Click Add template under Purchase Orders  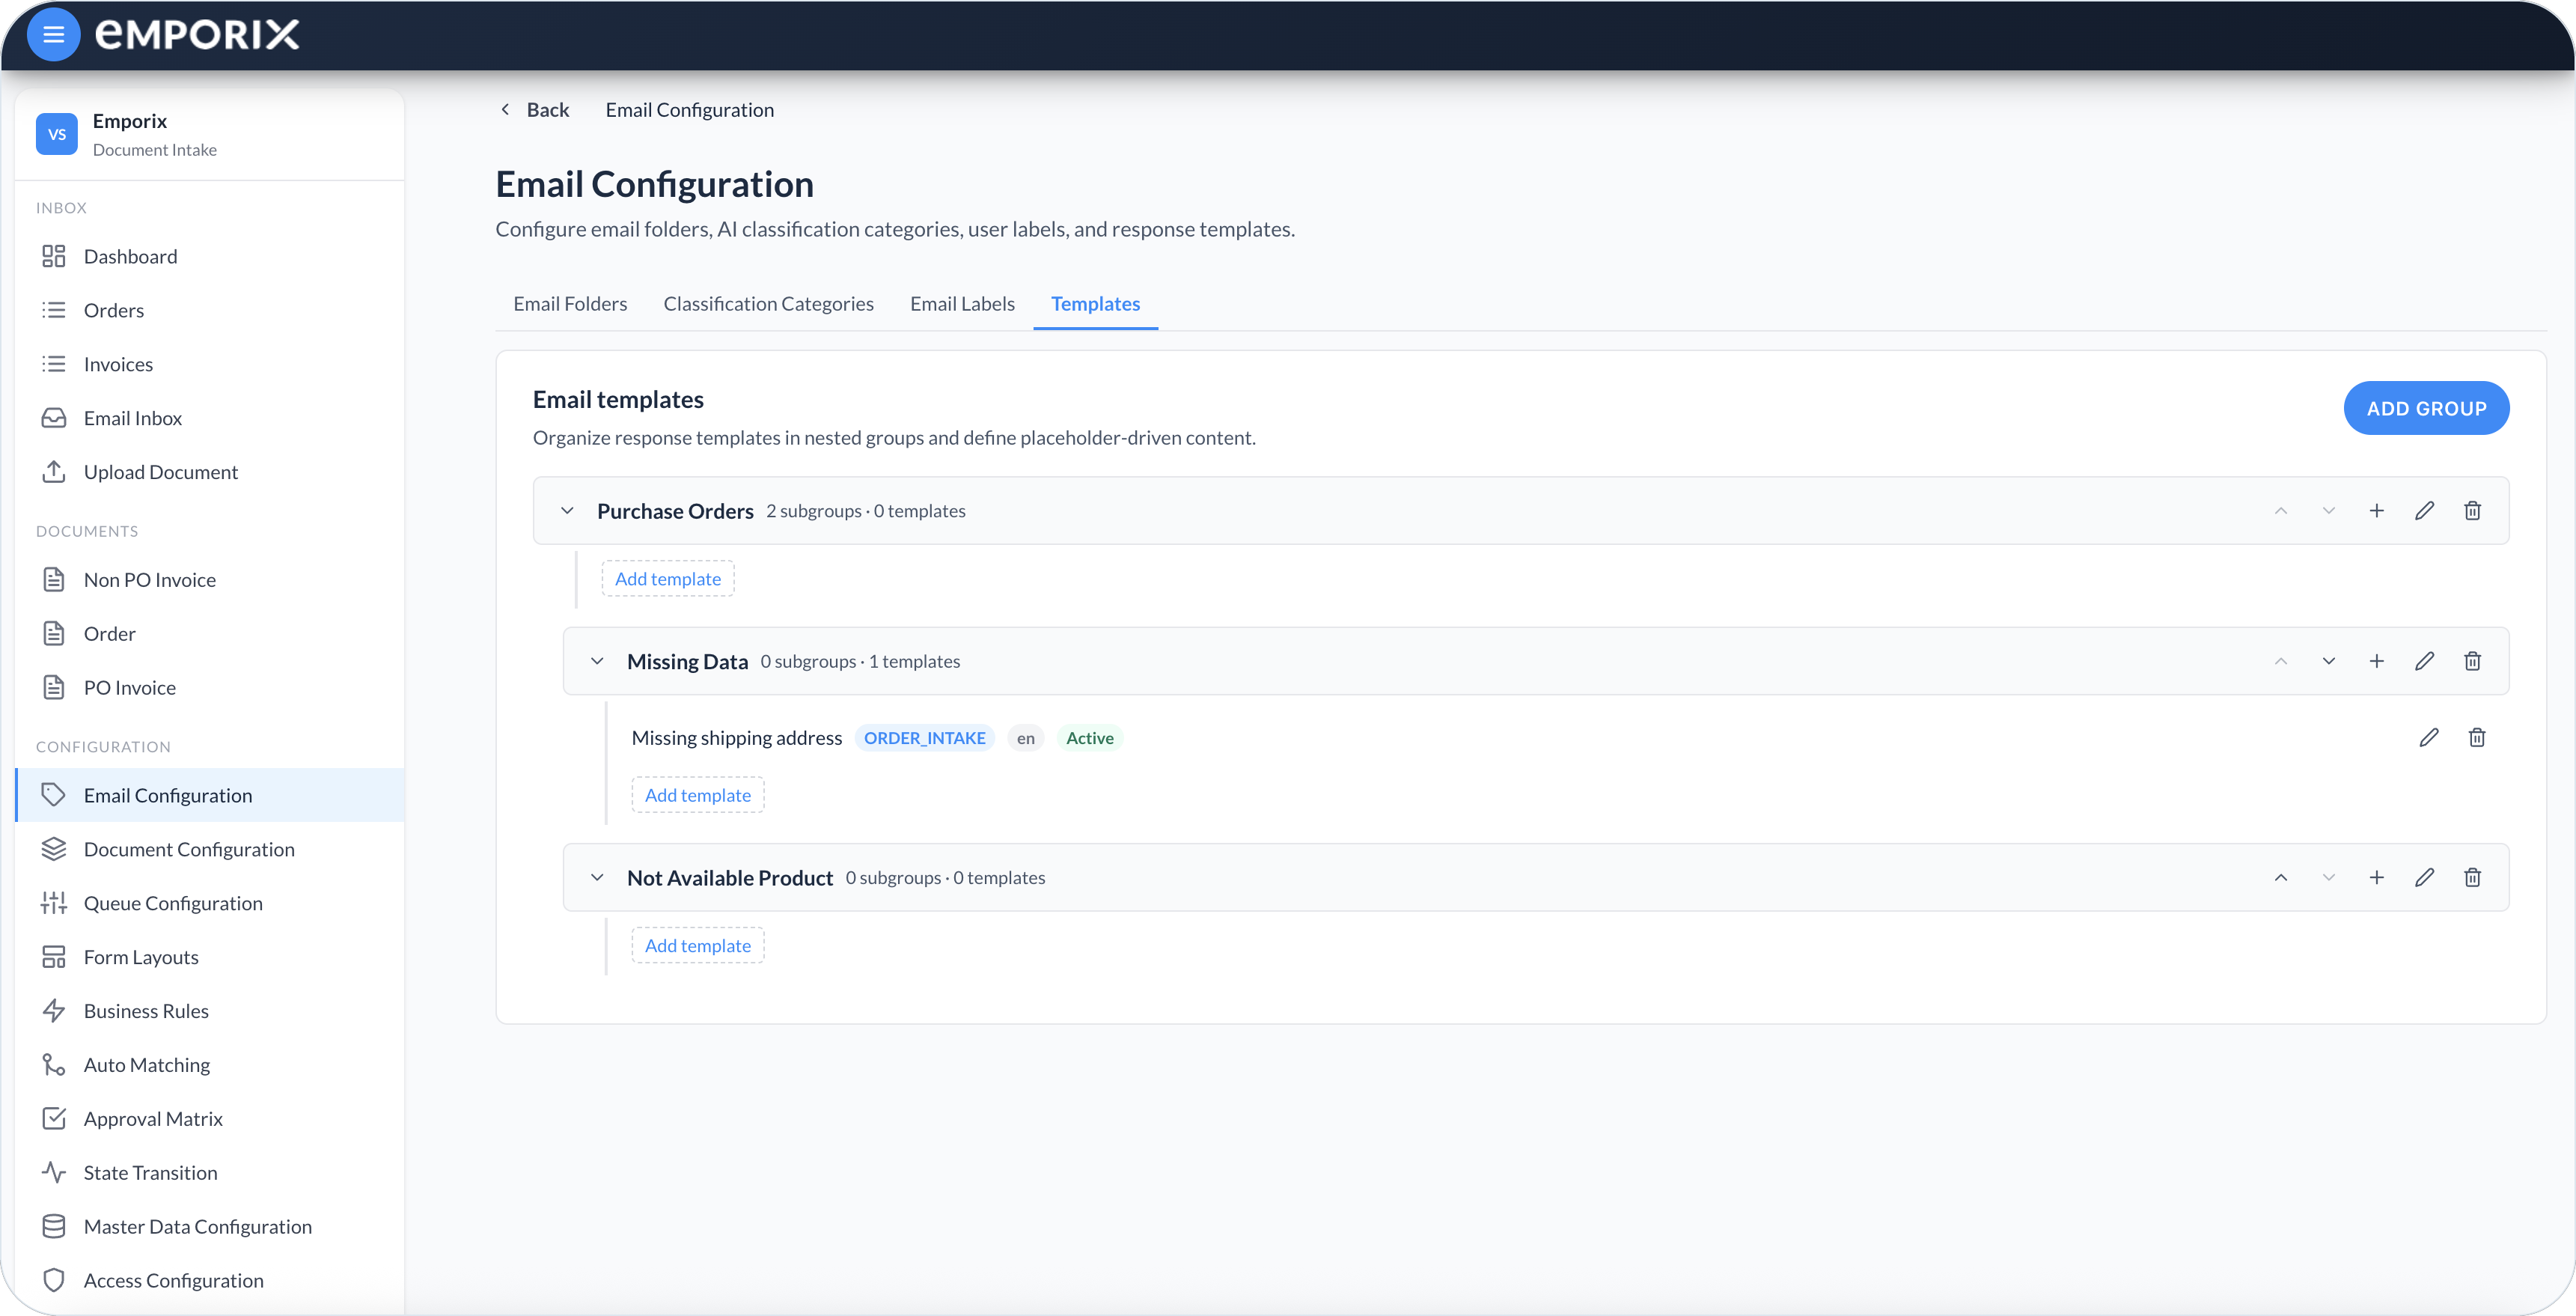tap(668, 579)
